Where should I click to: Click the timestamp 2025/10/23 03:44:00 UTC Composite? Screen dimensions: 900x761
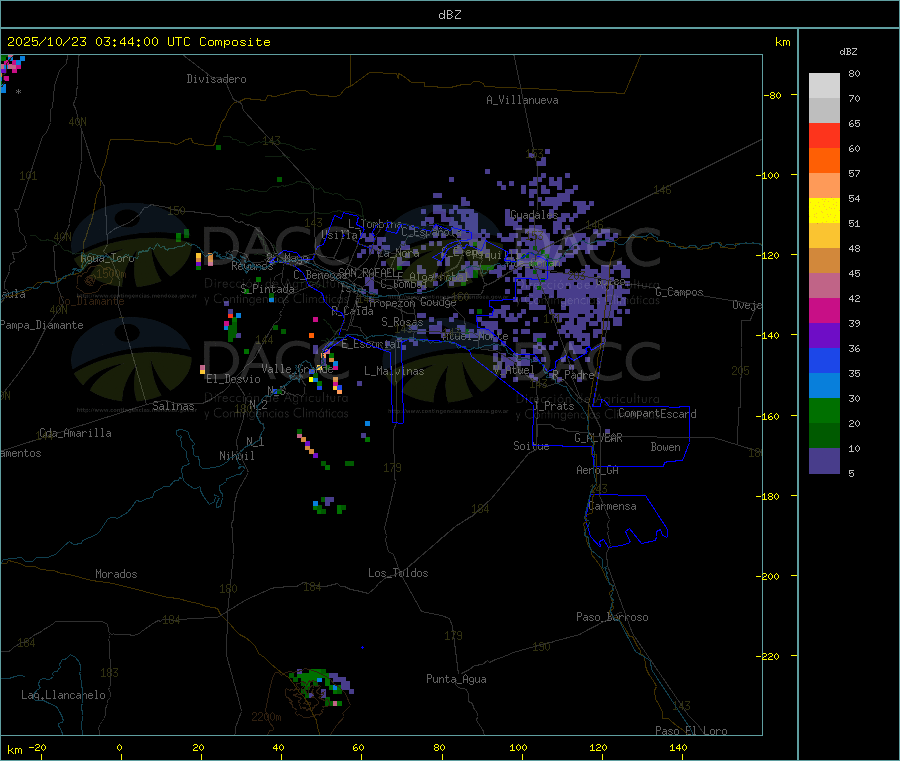(x=138, y=42)
